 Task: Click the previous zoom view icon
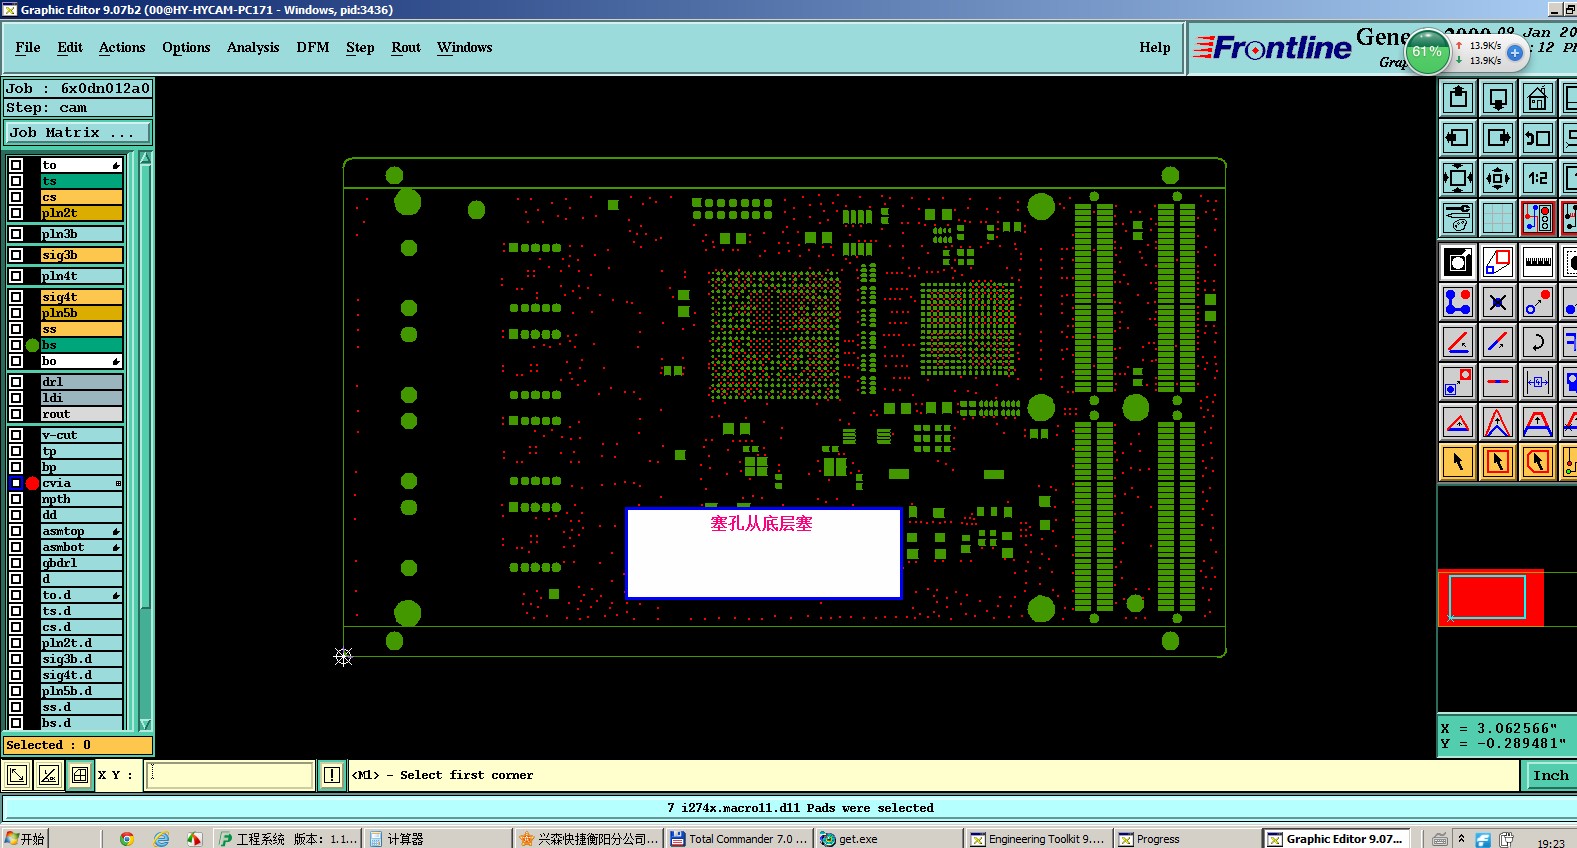coord(1538,138)
